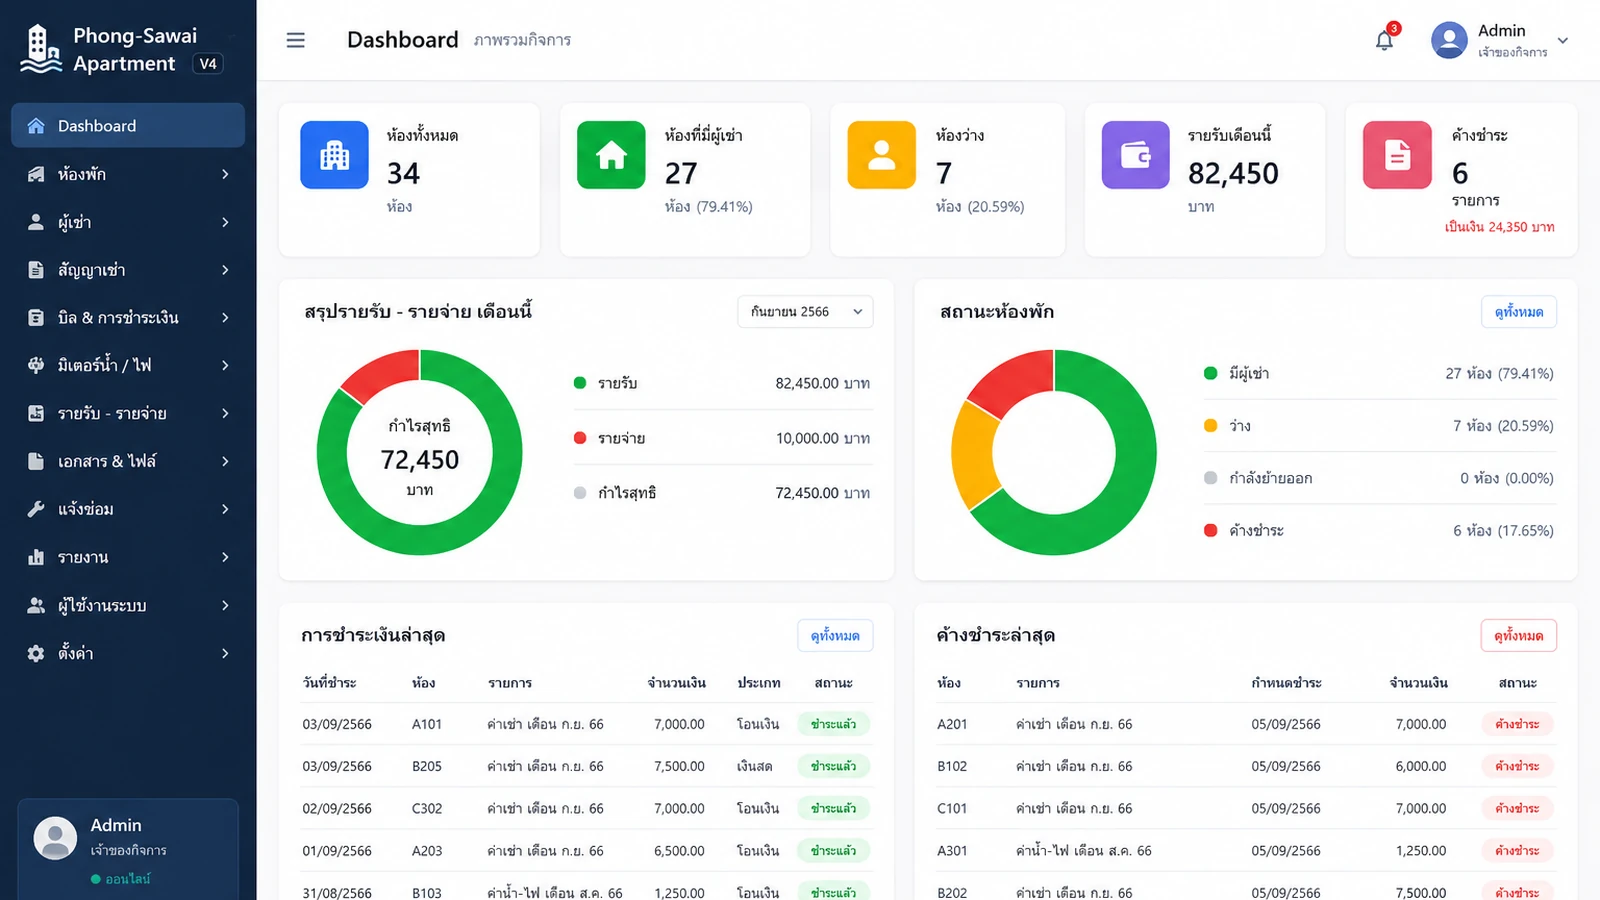Click the green home icon card
This screenshot has width=1600, height=900.
611,155
